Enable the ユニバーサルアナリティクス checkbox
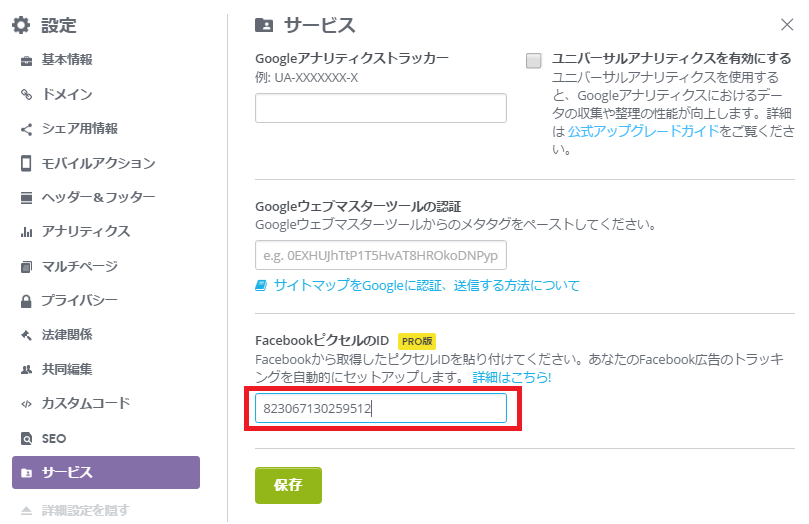Screen dimensions: 809x524 tap(533, 60)
